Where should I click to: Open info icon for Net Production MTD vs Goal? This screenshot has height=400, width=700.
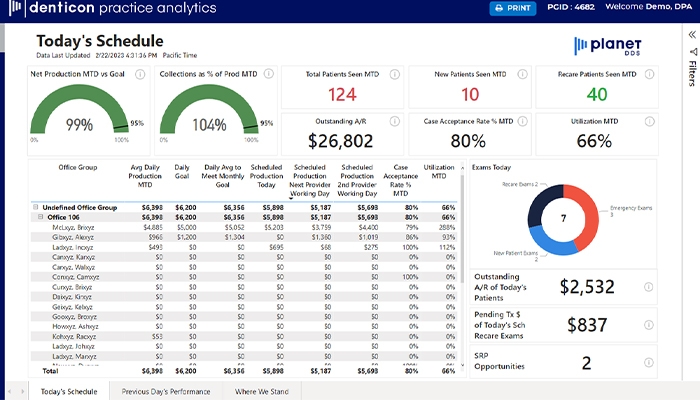140,74
